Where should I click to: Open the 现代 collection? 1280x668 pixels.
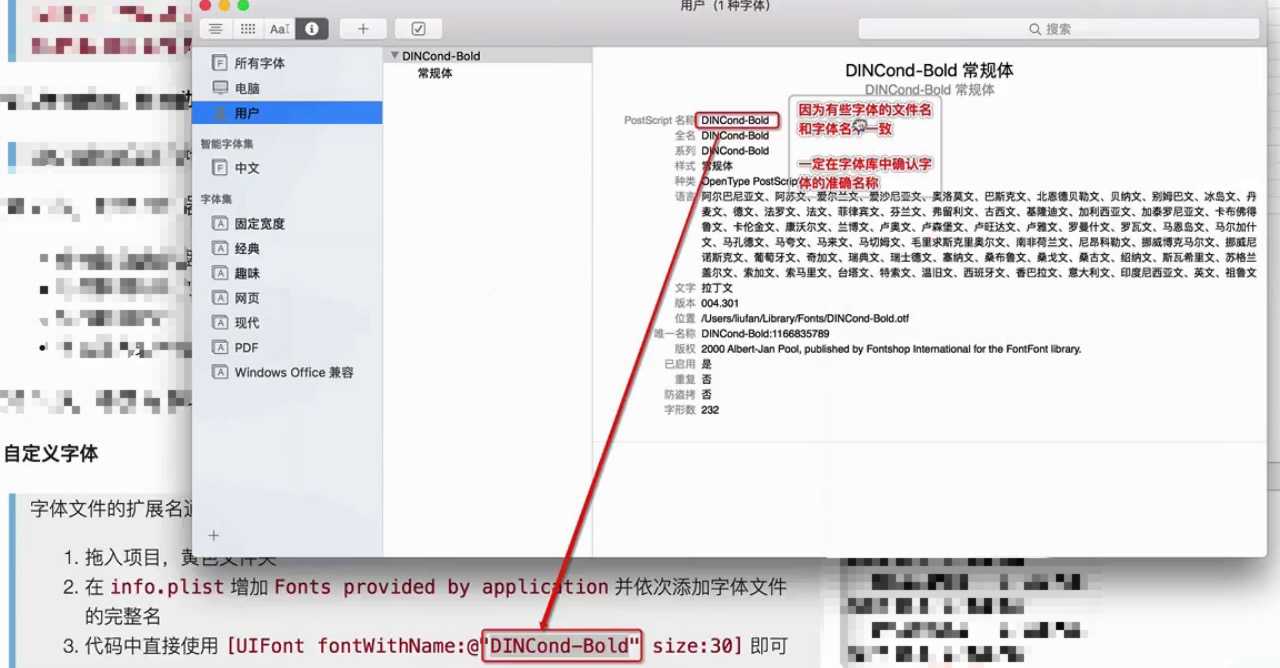point(247,322)
